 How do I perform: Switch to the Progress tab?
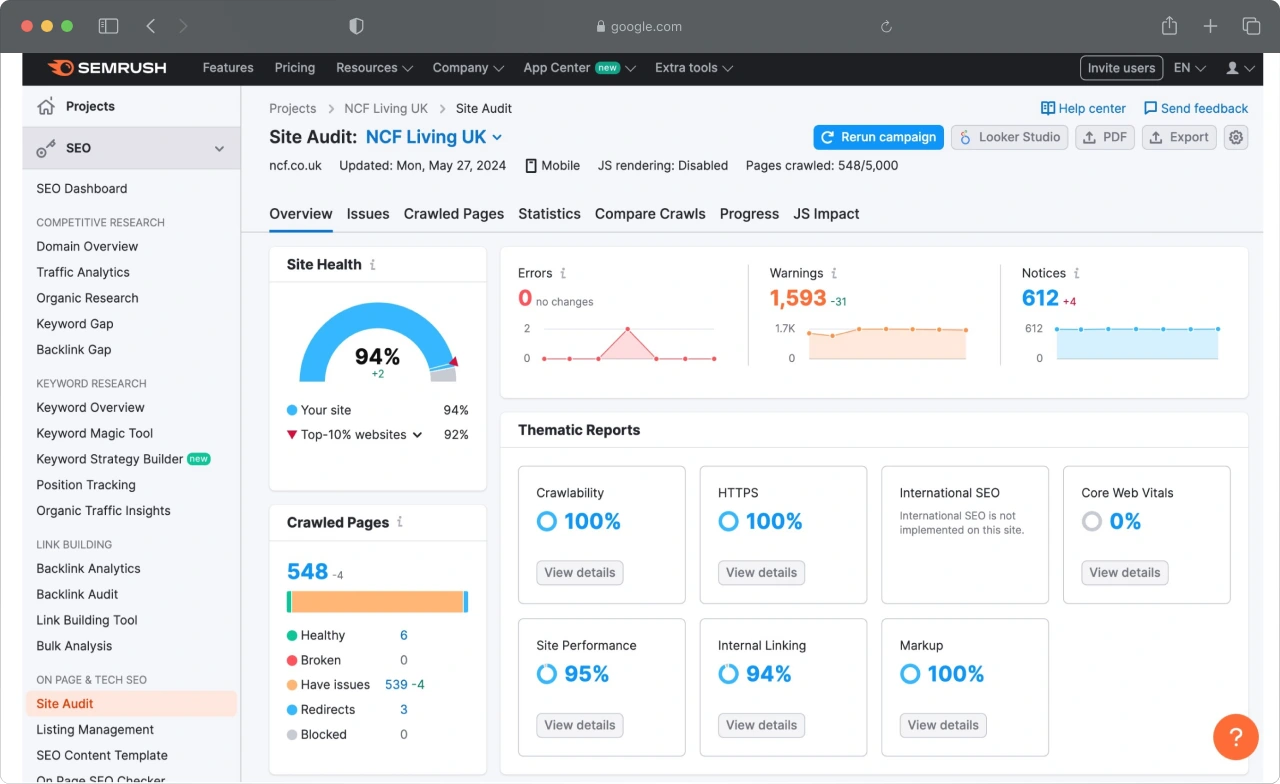tap(749, 214)
